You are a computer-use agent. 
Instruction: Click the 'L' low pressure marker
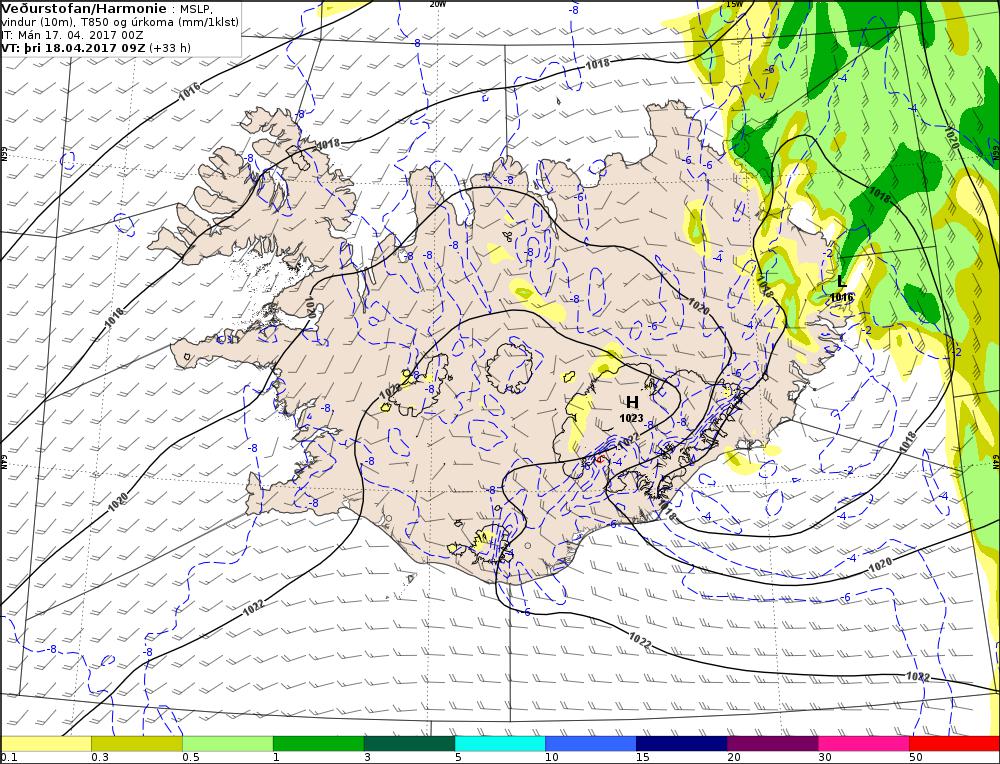(842, 281)
